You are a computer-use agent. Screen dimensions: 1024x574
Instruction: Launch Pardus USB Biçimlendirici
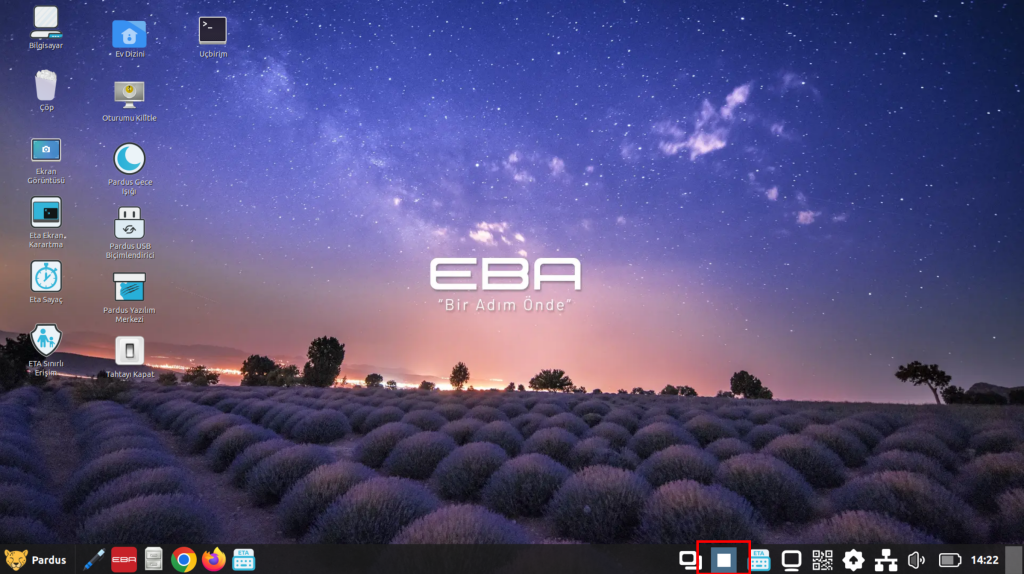pos(129,221)
